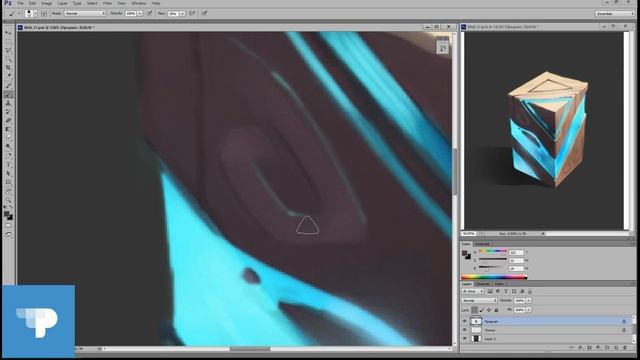Select the Healing Brush tool
The width and height of the screenshot is (640, 360).
pos(8,85)
